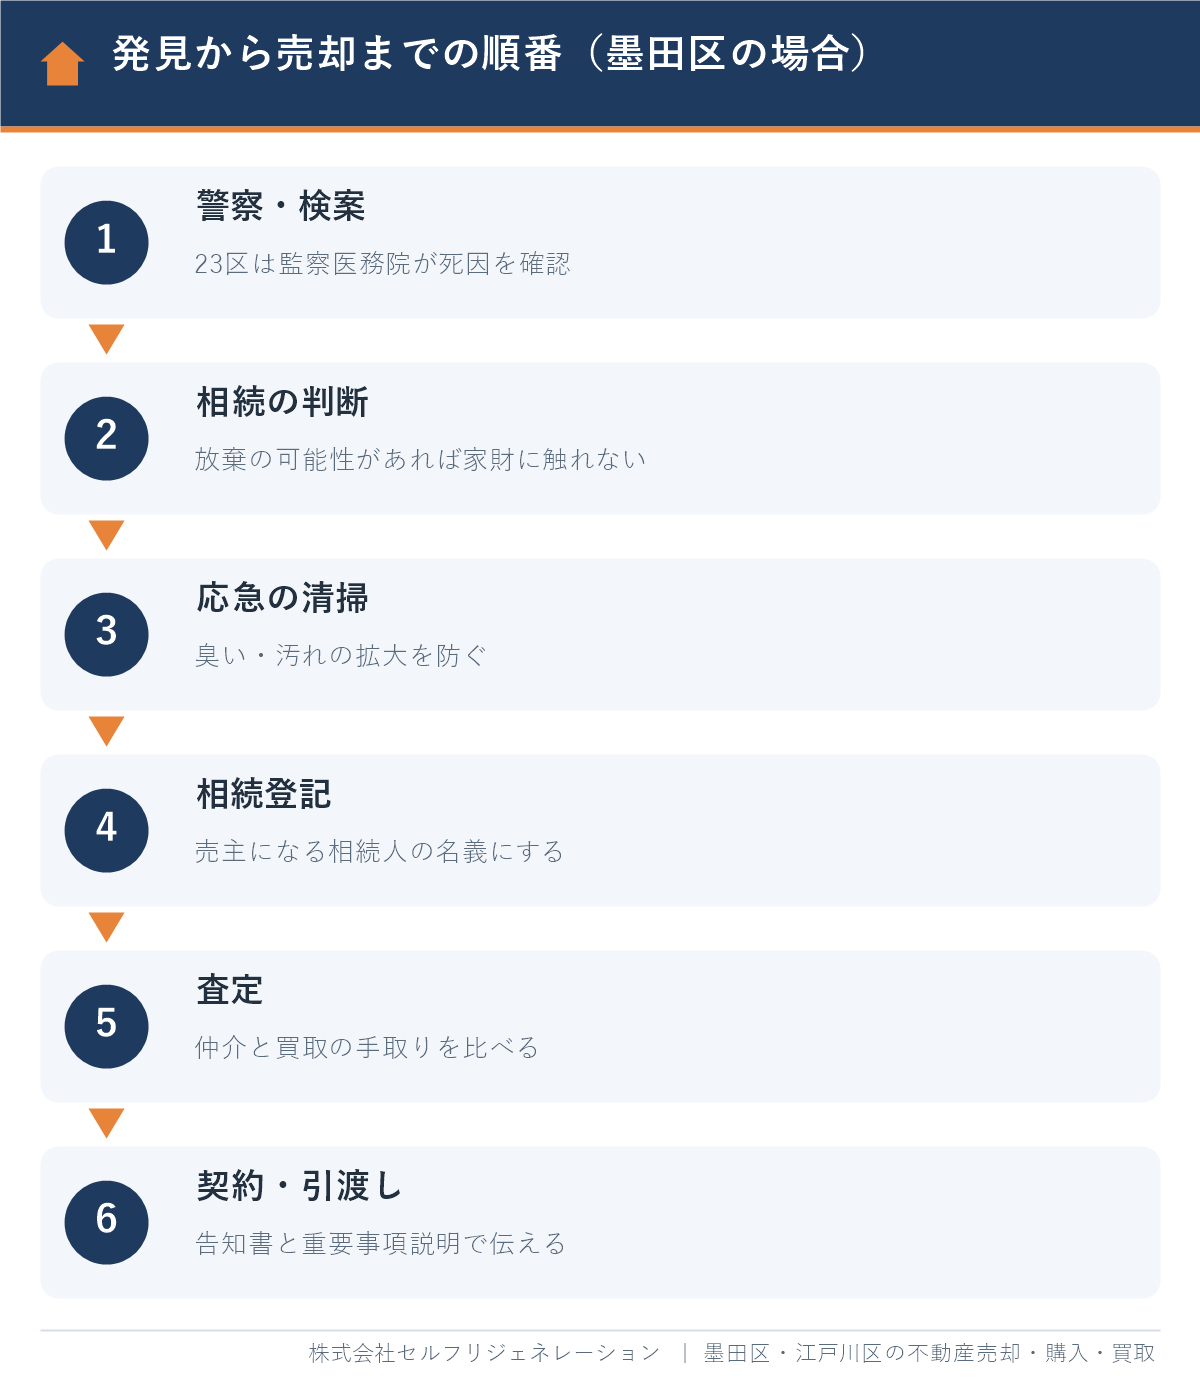Click the orange arrow below 相続登記 card

pyautogui.click(x=106, y=927)
